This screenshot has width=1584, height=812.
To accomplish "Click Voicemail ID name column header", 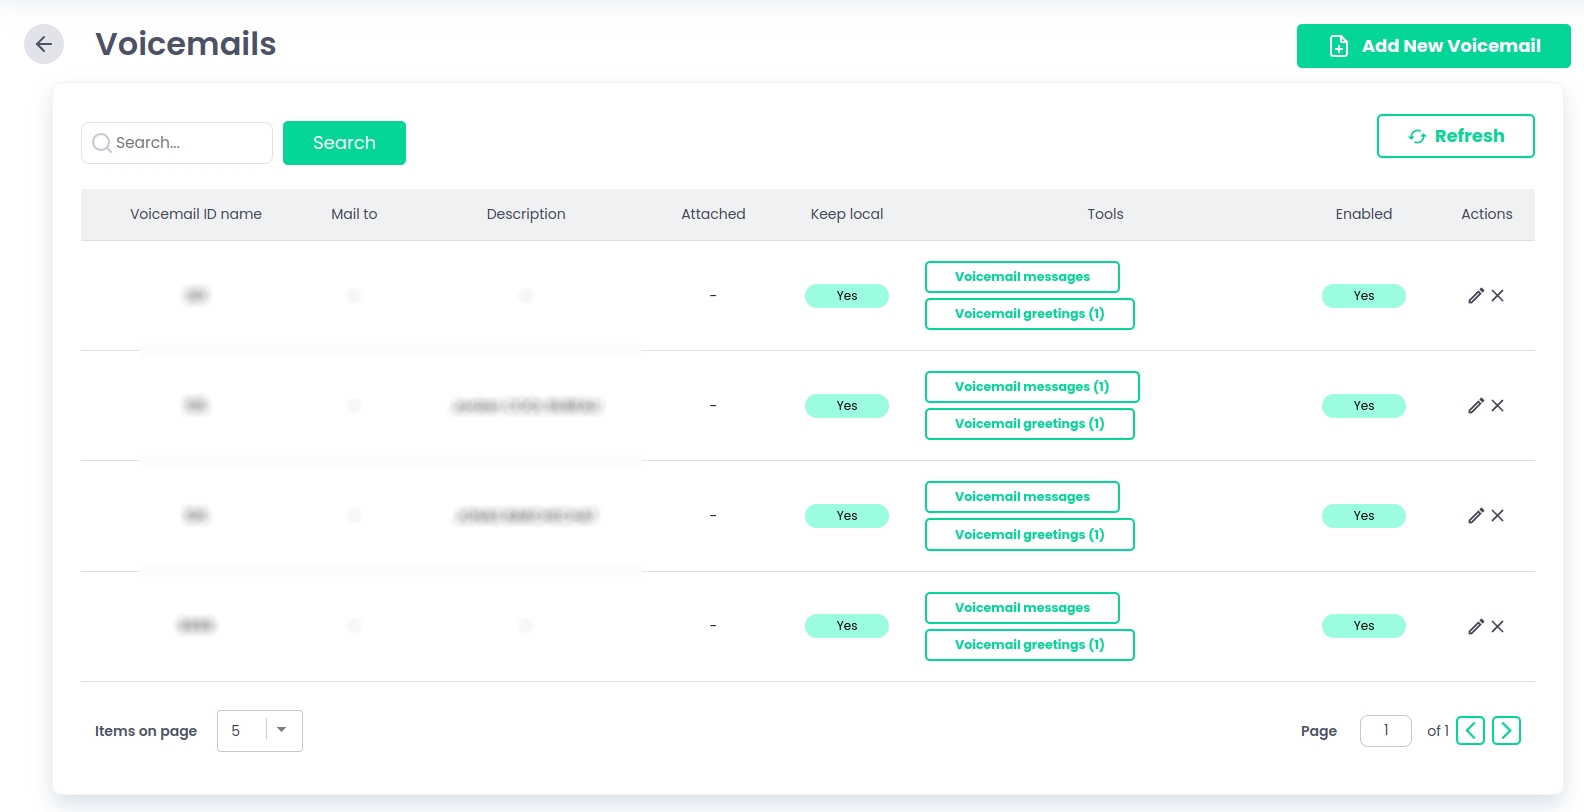I will click(x=196, y=214).
